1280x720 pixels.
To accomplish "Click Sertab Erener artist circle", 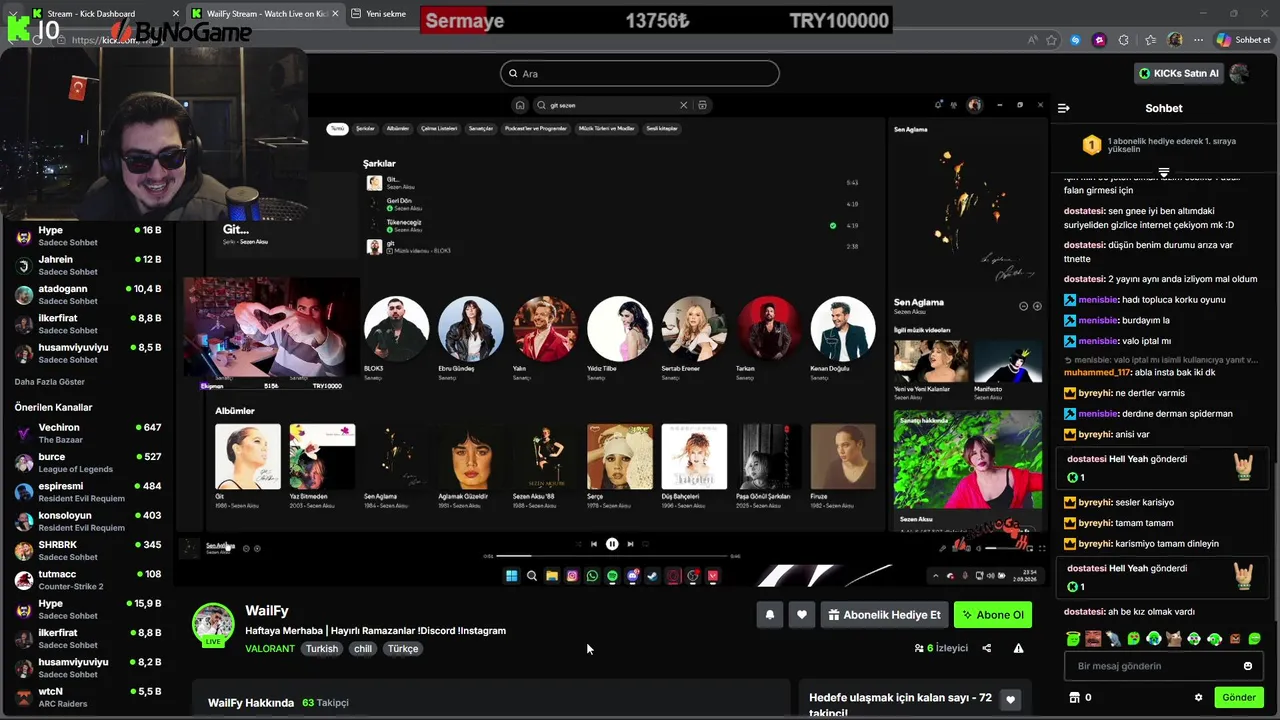I will click(x=694, y=328).
